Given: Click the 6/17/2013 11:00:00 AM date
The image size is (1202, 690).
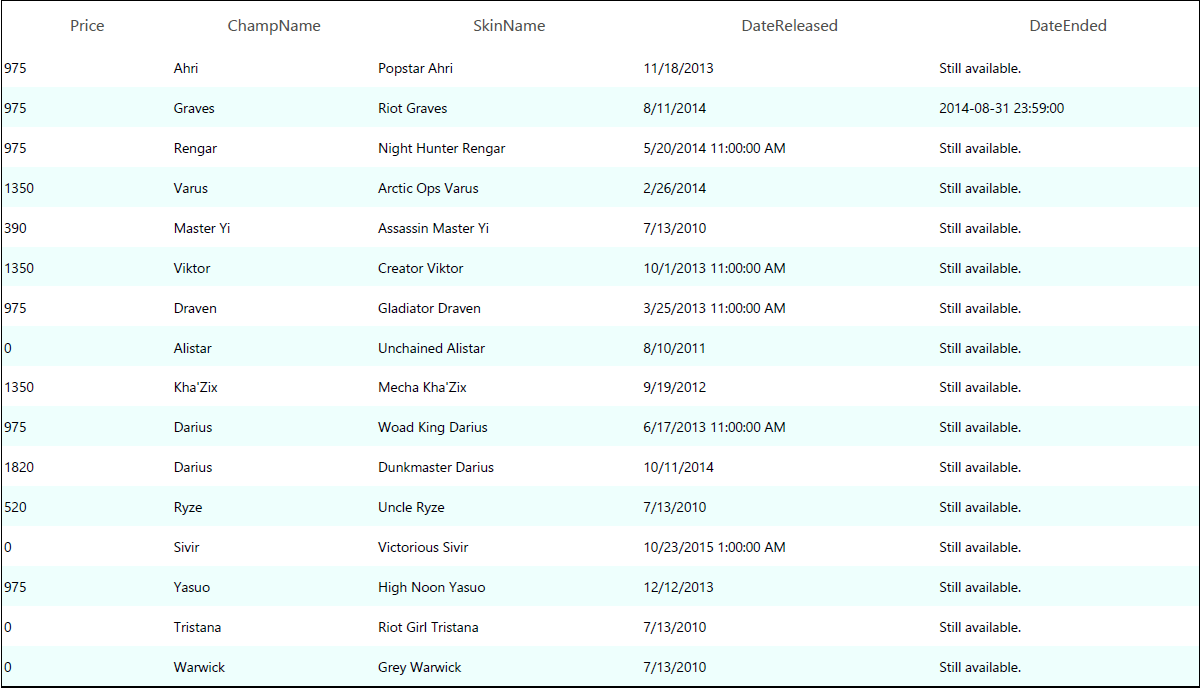Looking at the screenshot, I should (x=715, y=427).
